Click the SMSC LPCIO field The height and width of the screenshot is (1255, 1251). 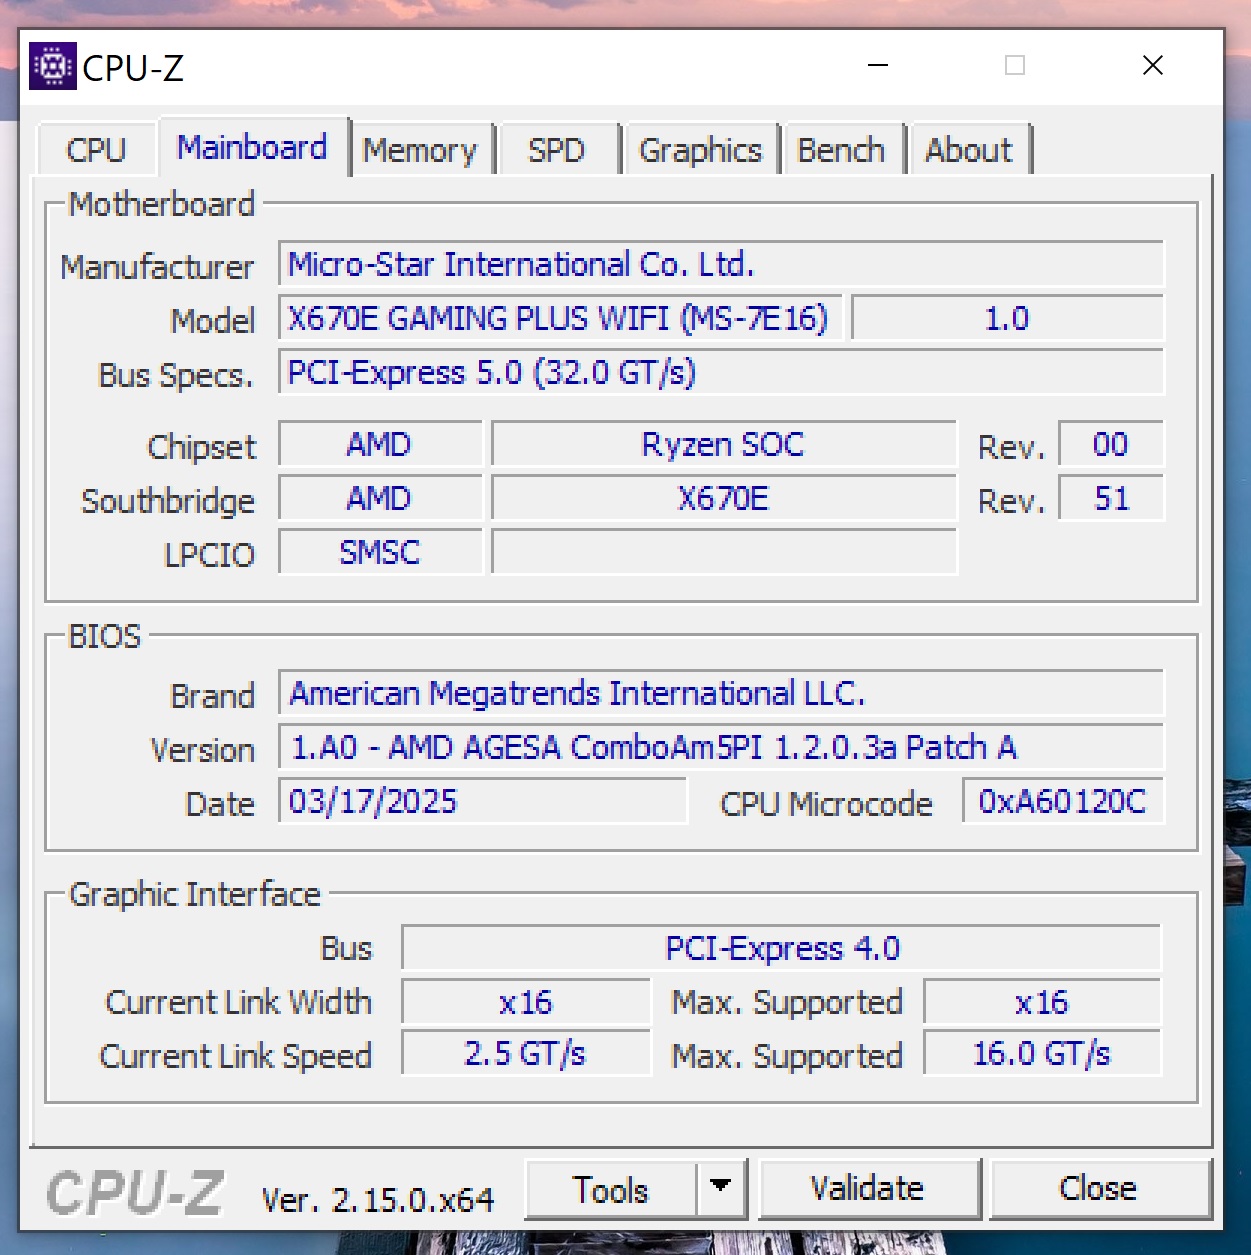tap(380, 552)
